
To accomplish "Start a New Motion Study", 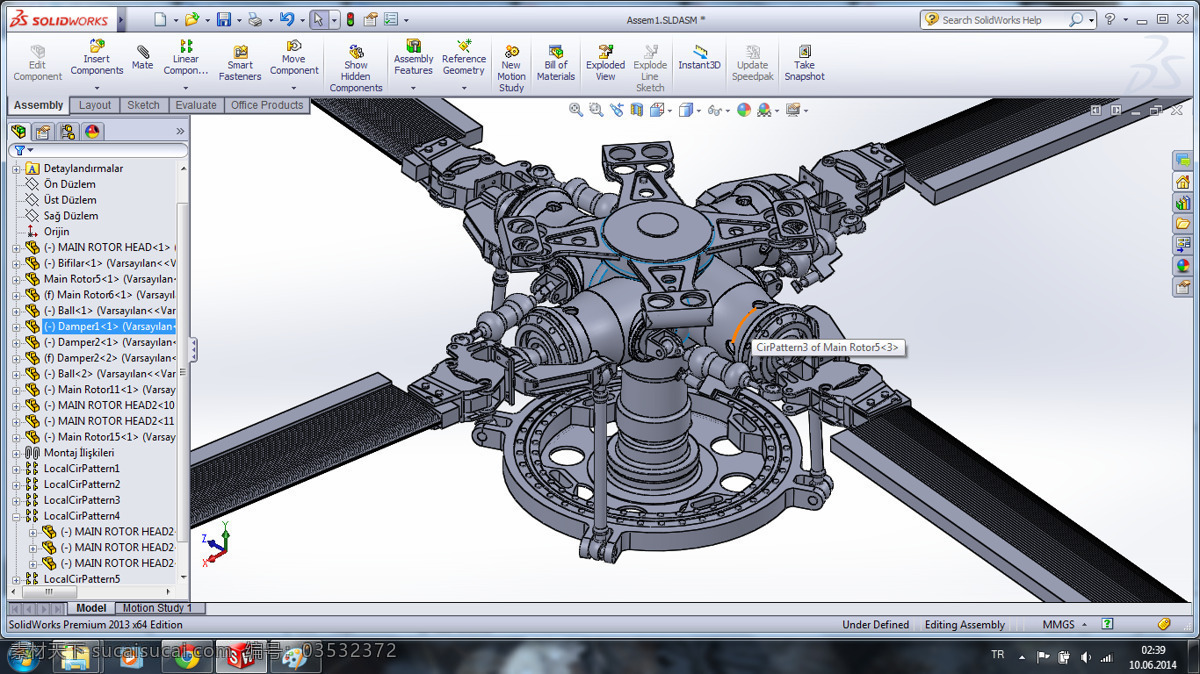I will (511, 68).
